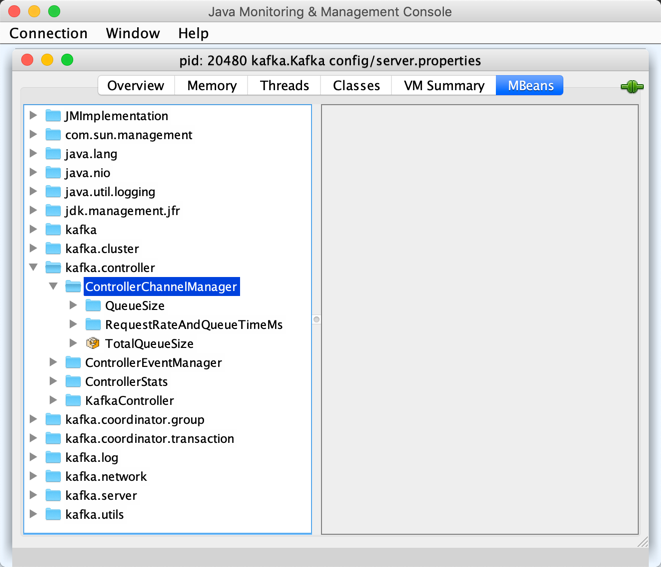Click the split pane divider handle
The image size is (661, 567).
(316, 320)
